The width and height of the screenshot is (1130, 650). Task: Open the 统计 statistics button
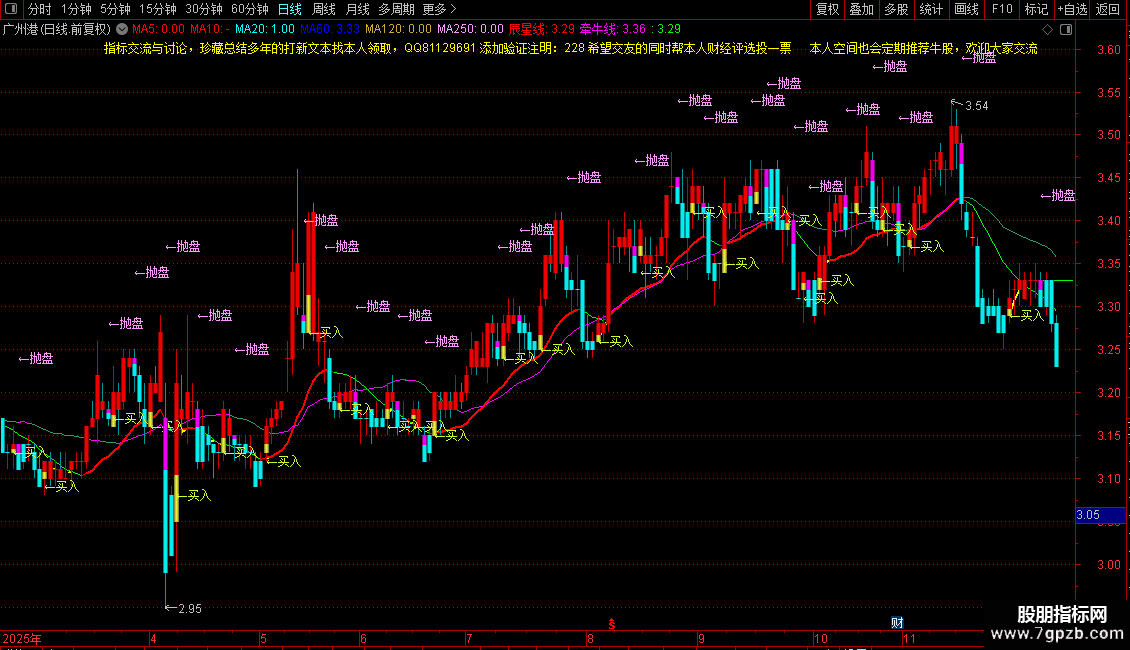click(931, 9)
